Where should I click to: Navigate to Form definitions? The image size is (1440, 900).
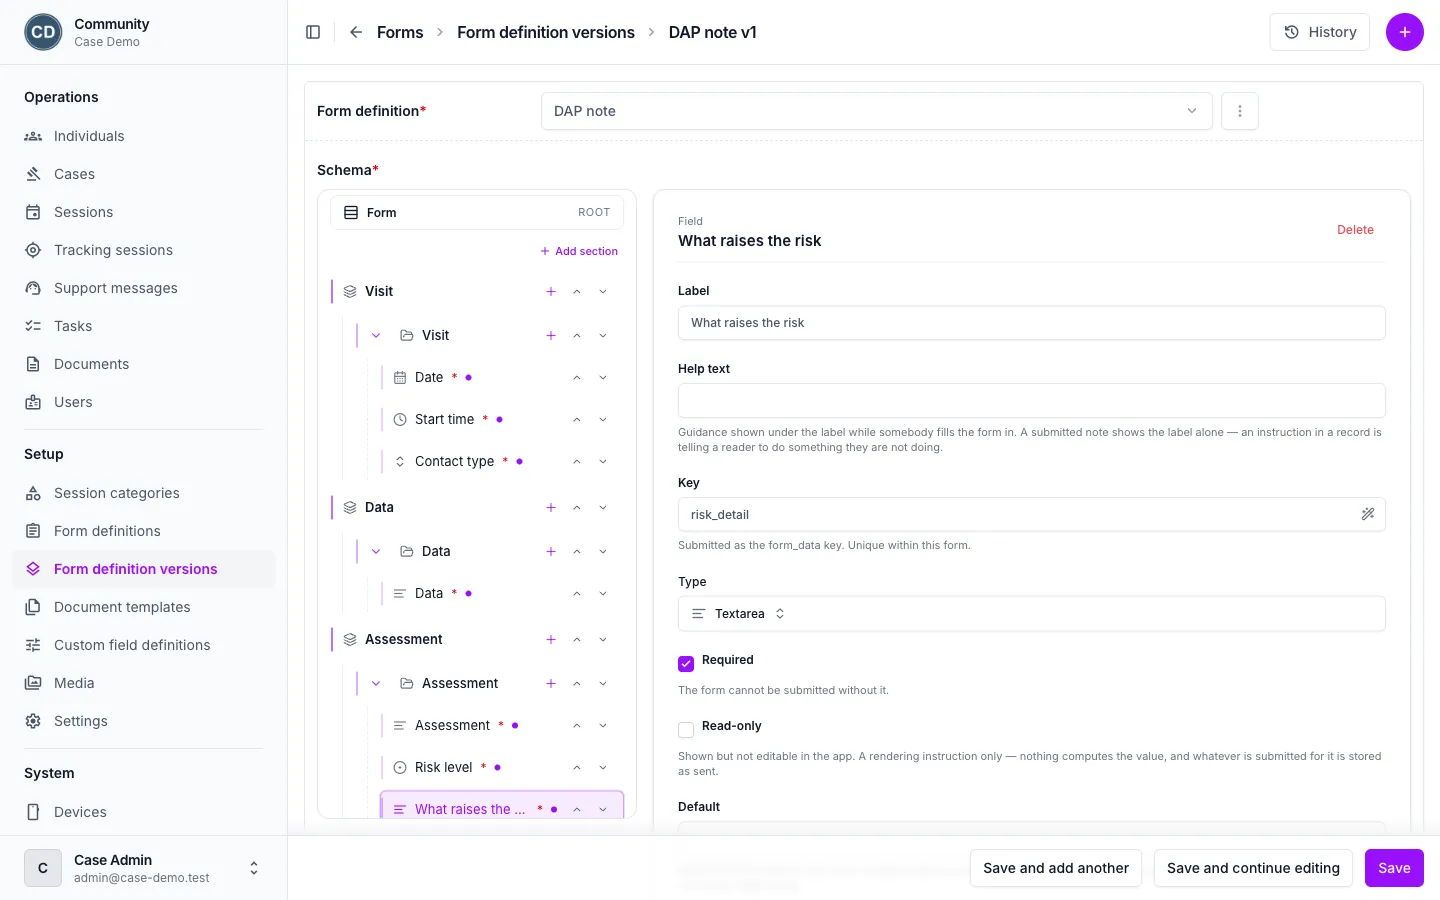(x=144, y=531)
